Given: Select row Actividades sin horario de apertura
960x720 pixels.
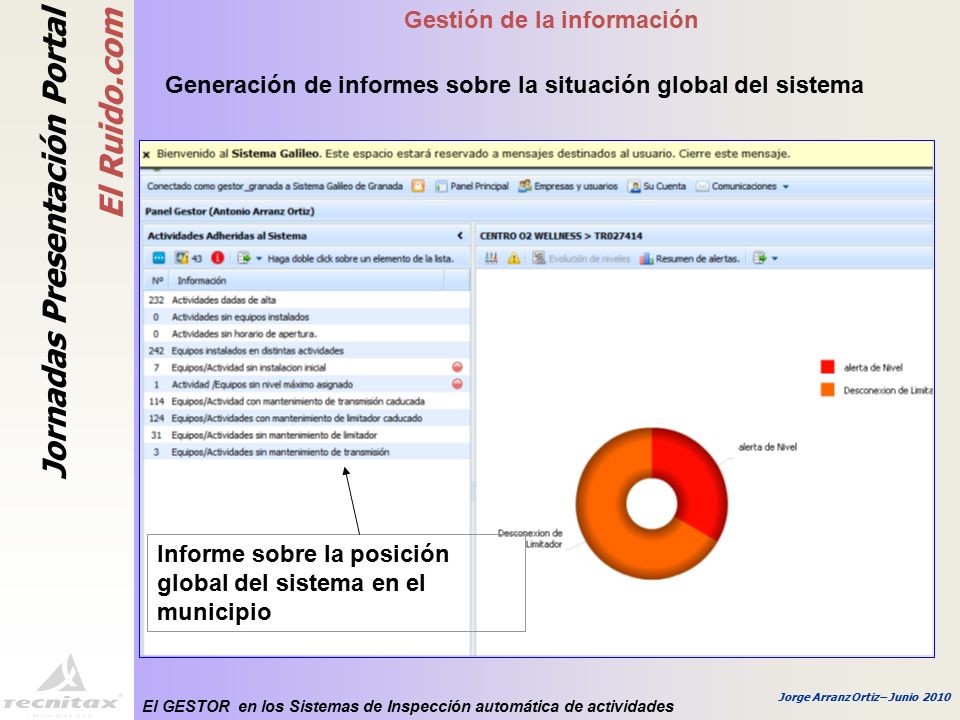Looking at the screenshot, I should 307,334.
